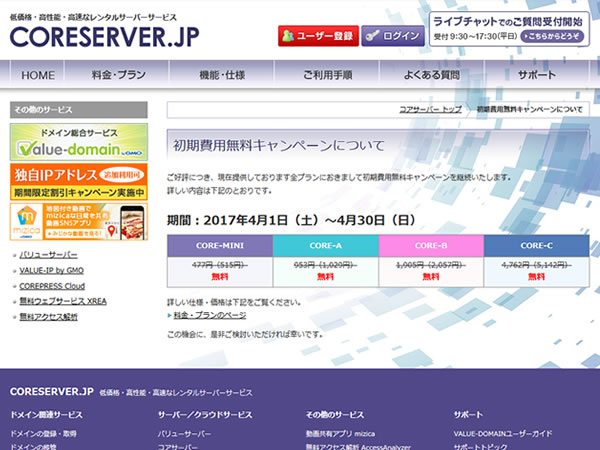Open the 料金・プランのページ link
The image size is (600, 450).
[x=210, y=315]
